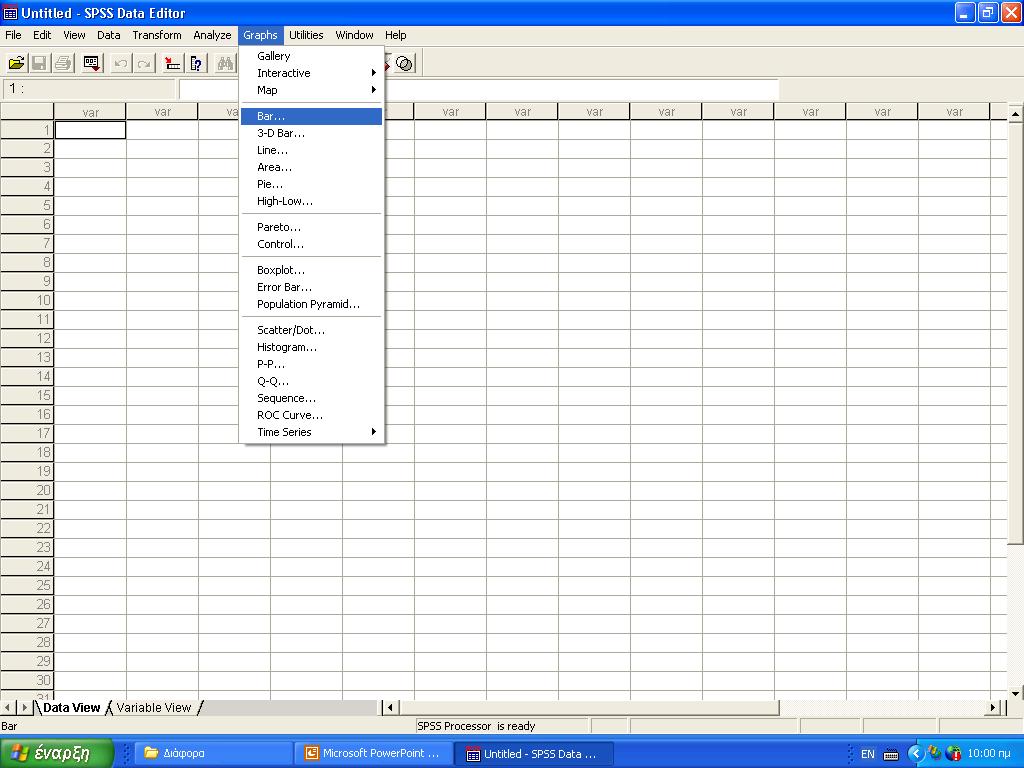1024x768 pixels.
Task: Switch to the Variable View tab
Action: point(153,708)
